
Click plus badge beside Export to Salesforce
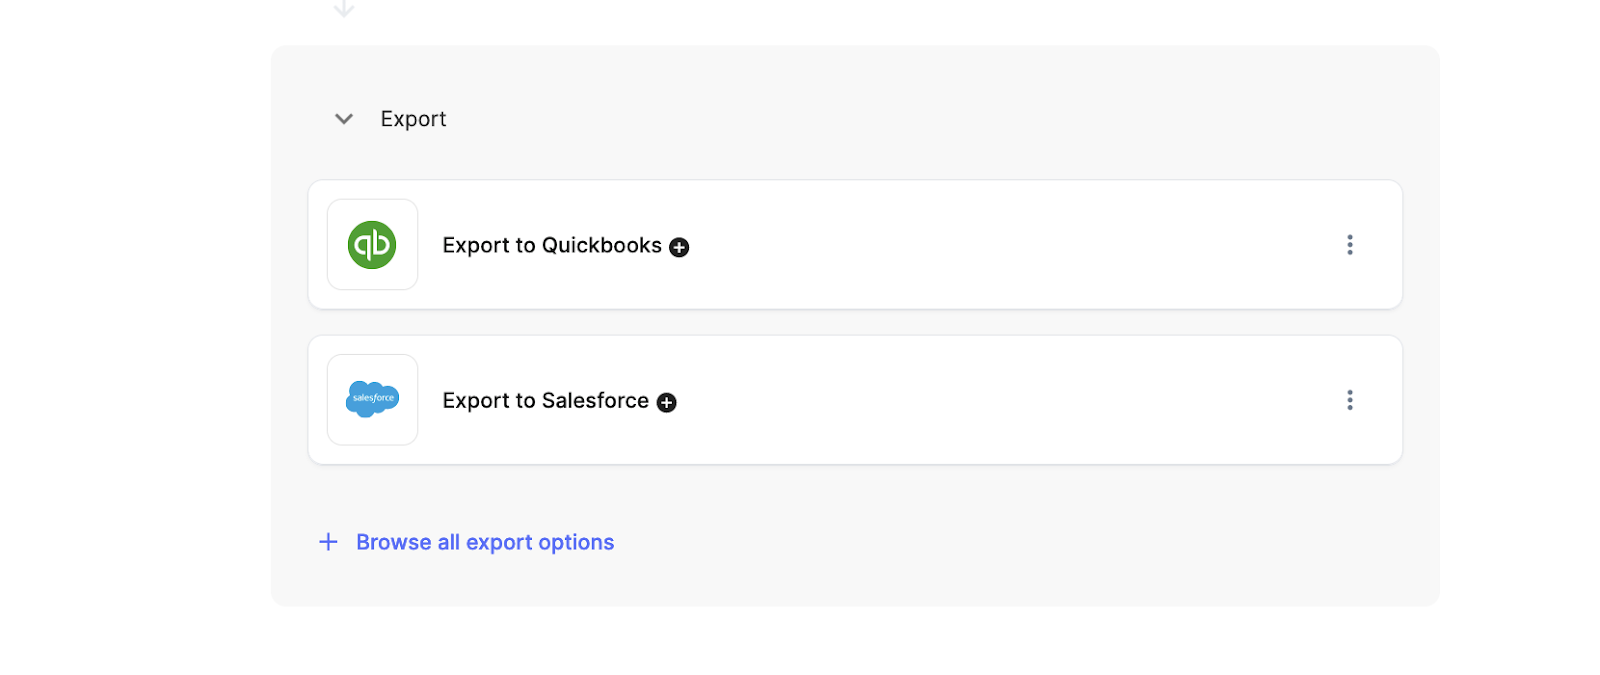pos(667,402)
